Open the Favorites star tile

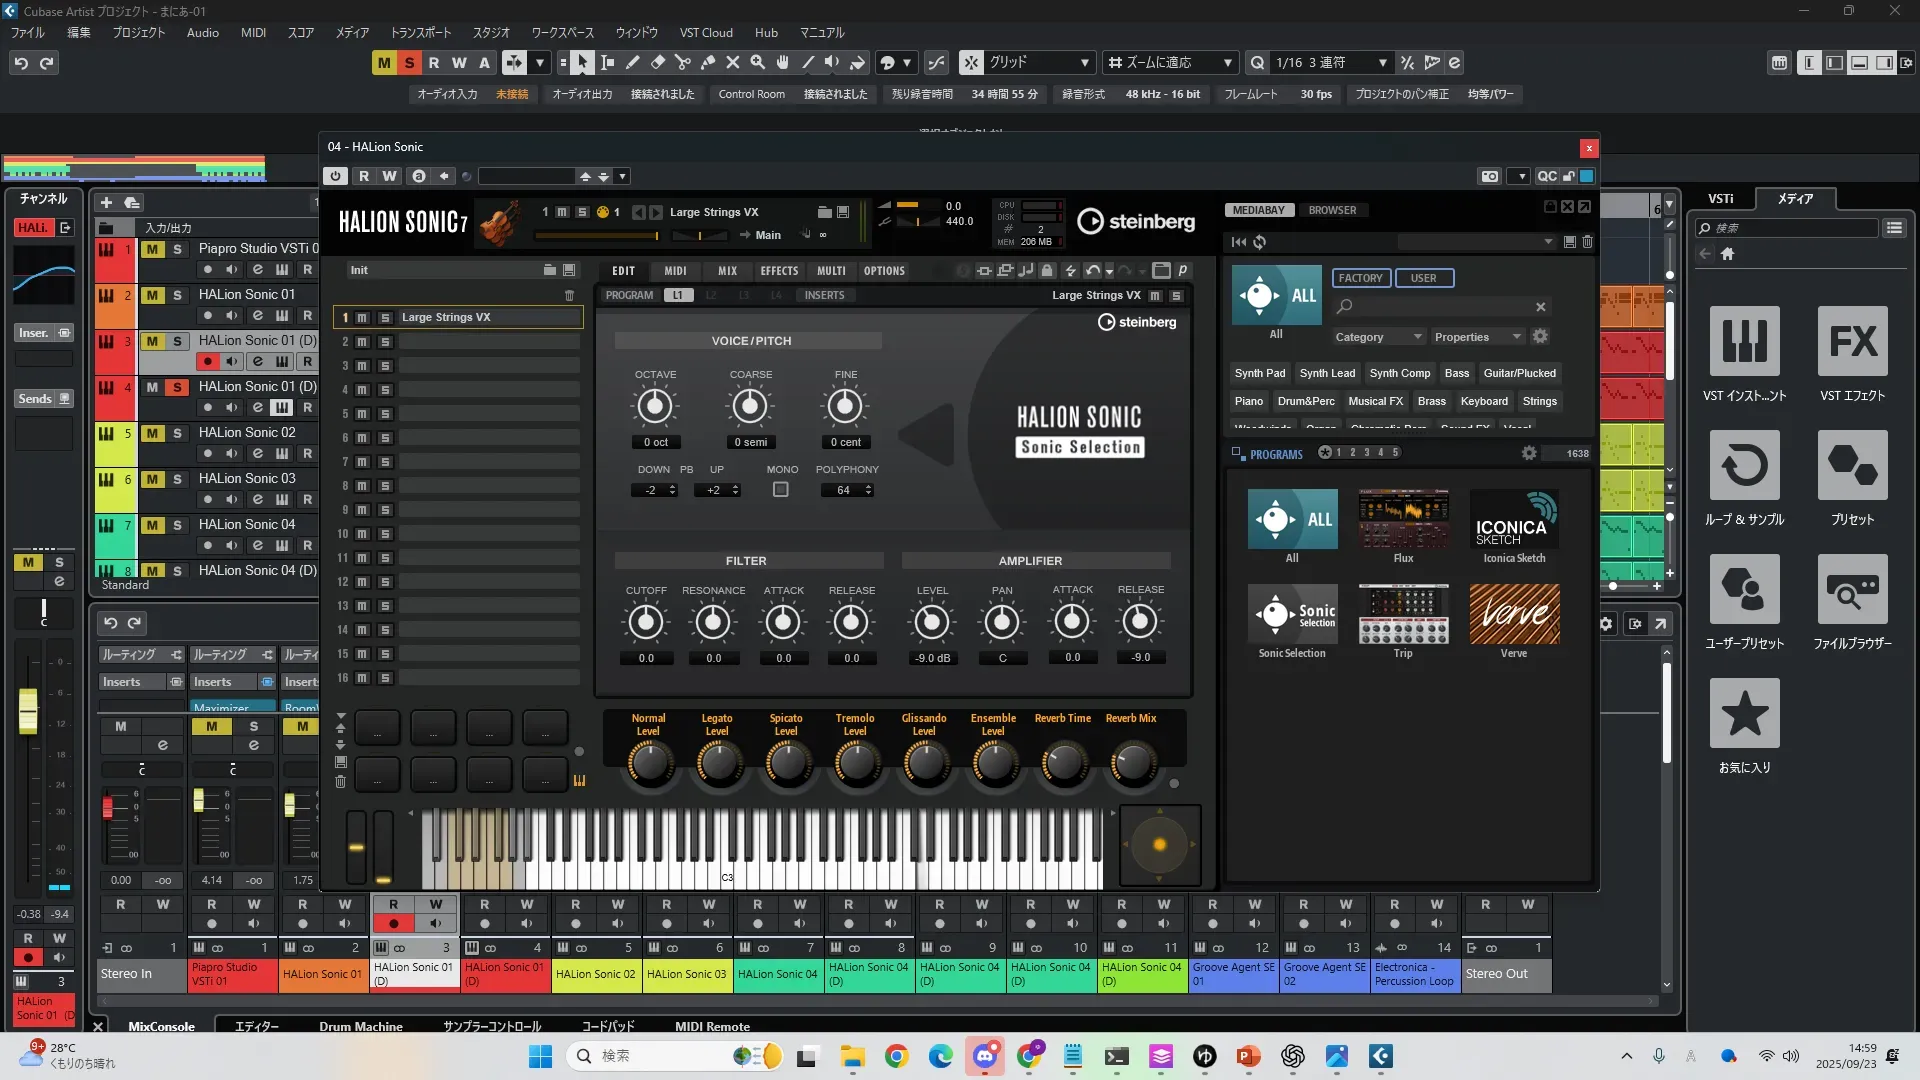(1744, 714)
